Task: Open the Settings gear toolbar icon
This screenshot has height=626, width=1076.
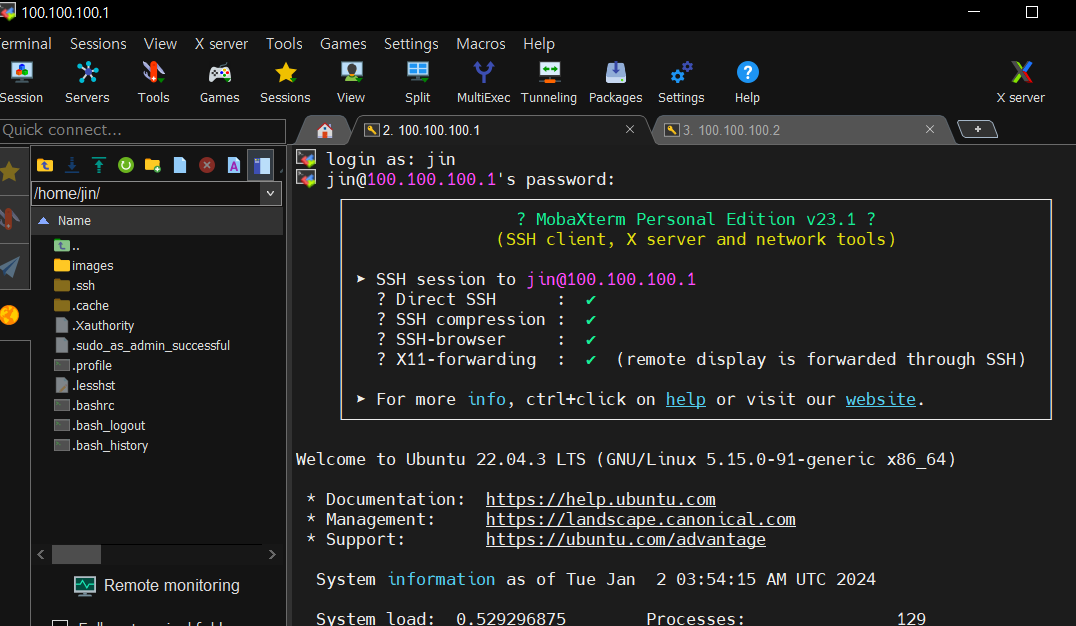Action: (x=681, y=82)
